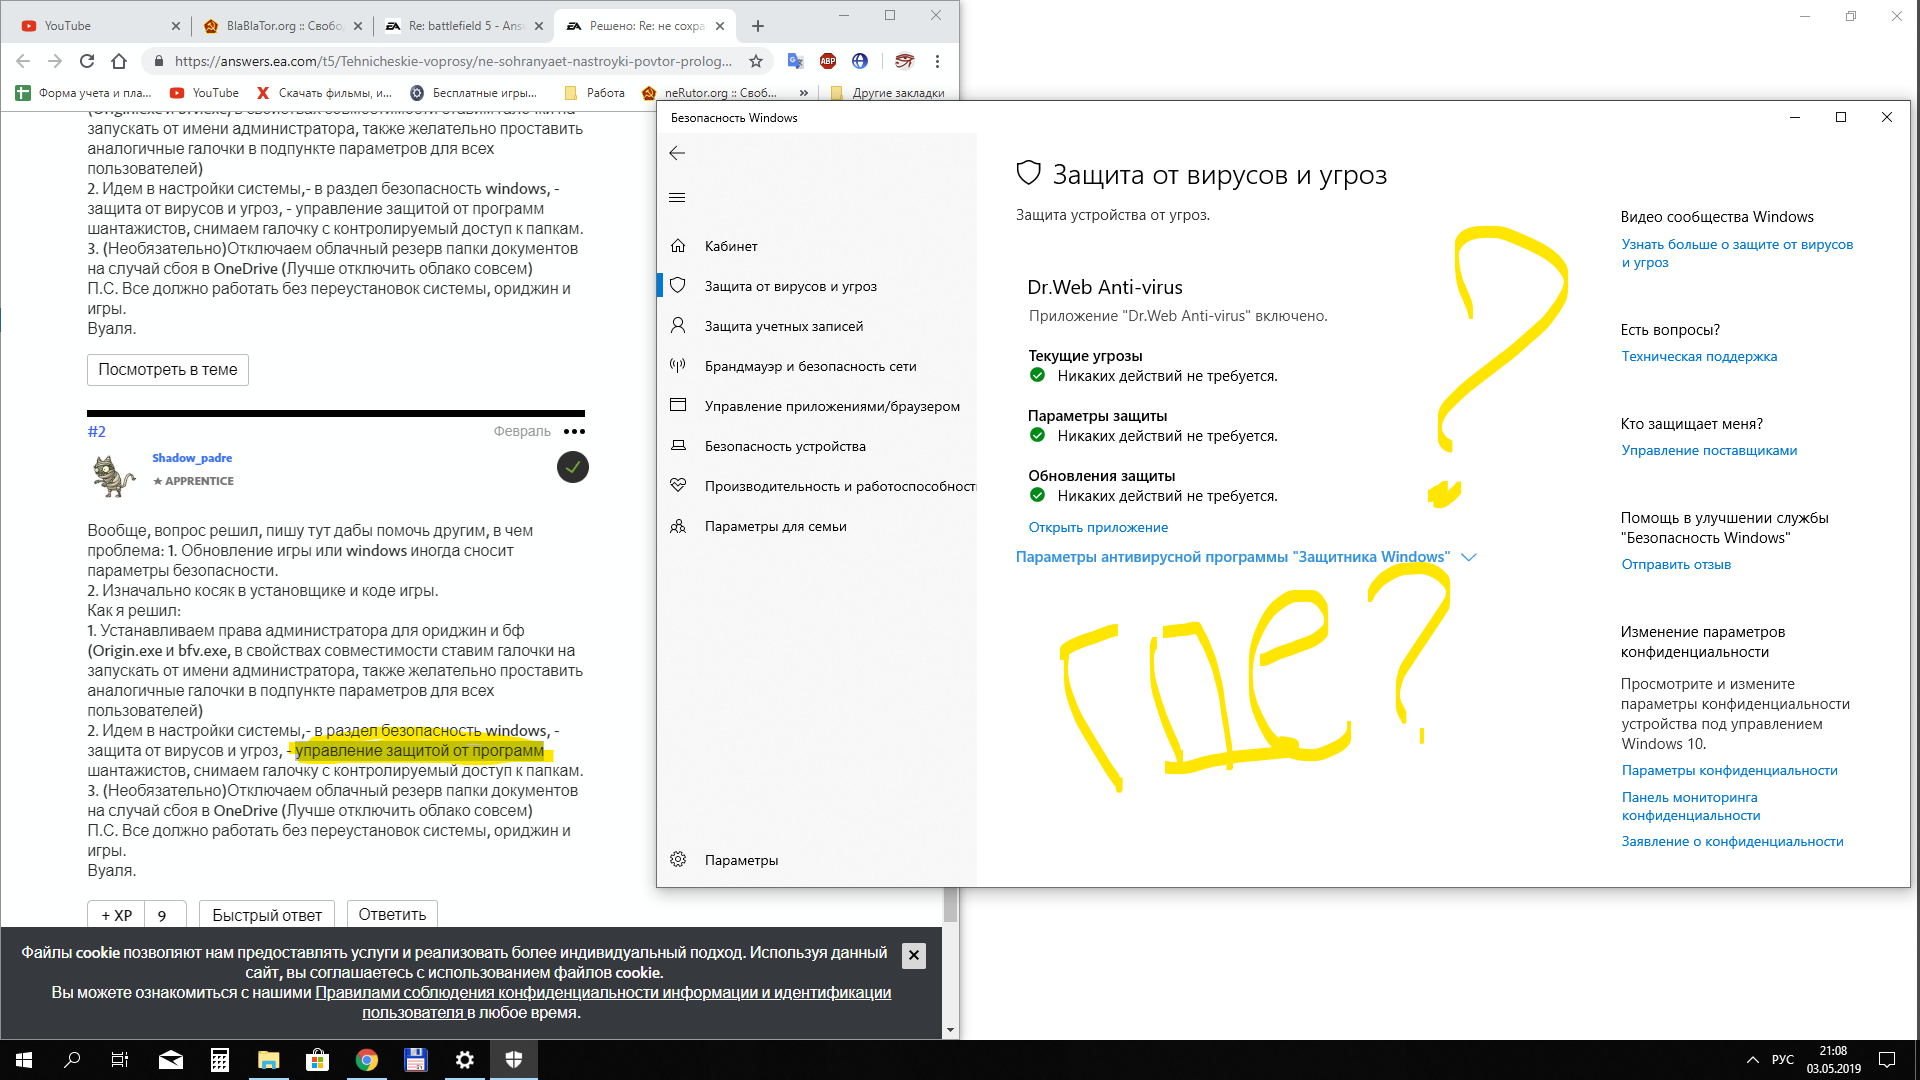Open post options three-dot menu
Image resolution: width=1920 pixels, height=1080 pixels.
coord(574,431)
